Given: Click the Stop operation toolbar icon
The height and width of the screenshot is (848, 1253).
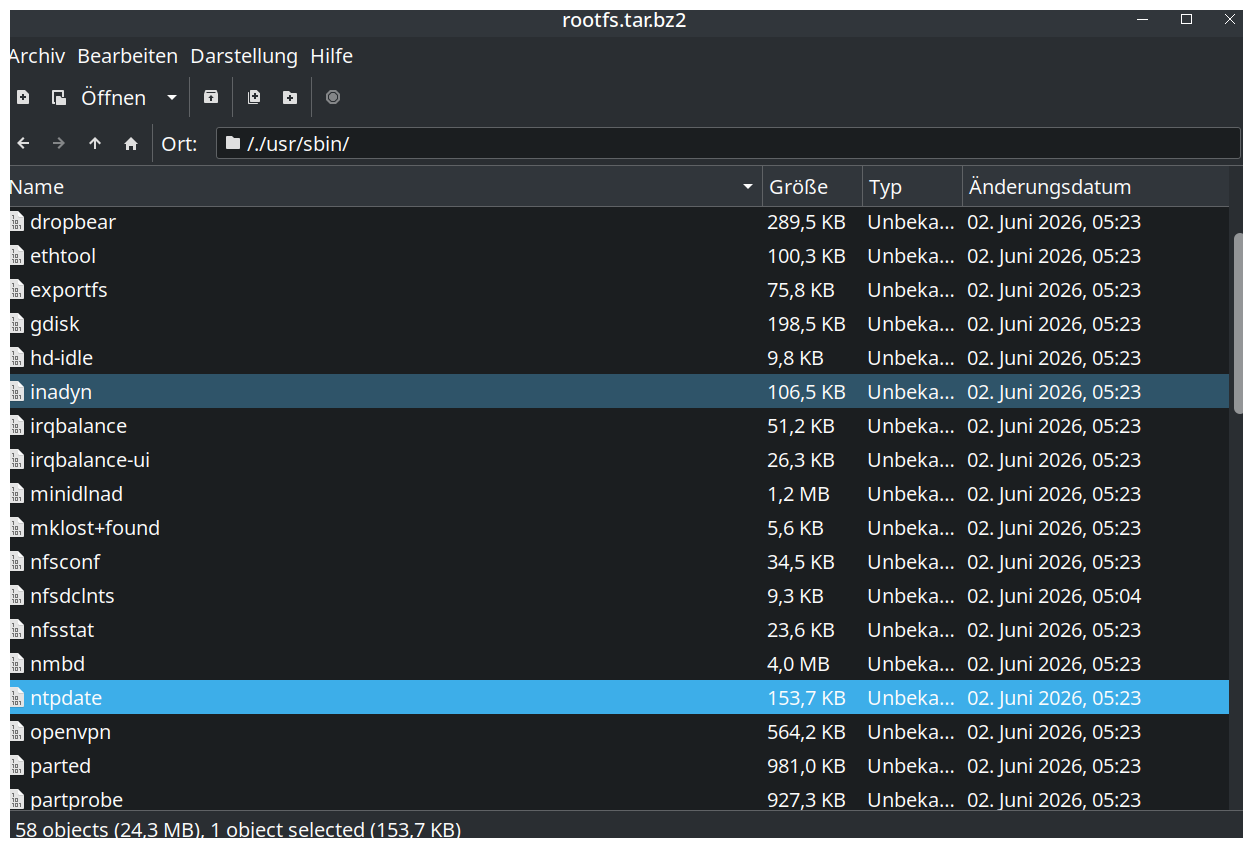Looking at the screenshot, I should pyautogui.click(x=333, y=97).
